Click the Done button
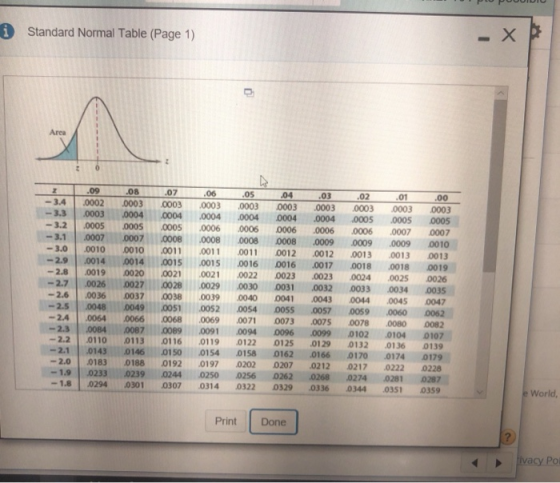The image size is (560, 483). point(273,422)
